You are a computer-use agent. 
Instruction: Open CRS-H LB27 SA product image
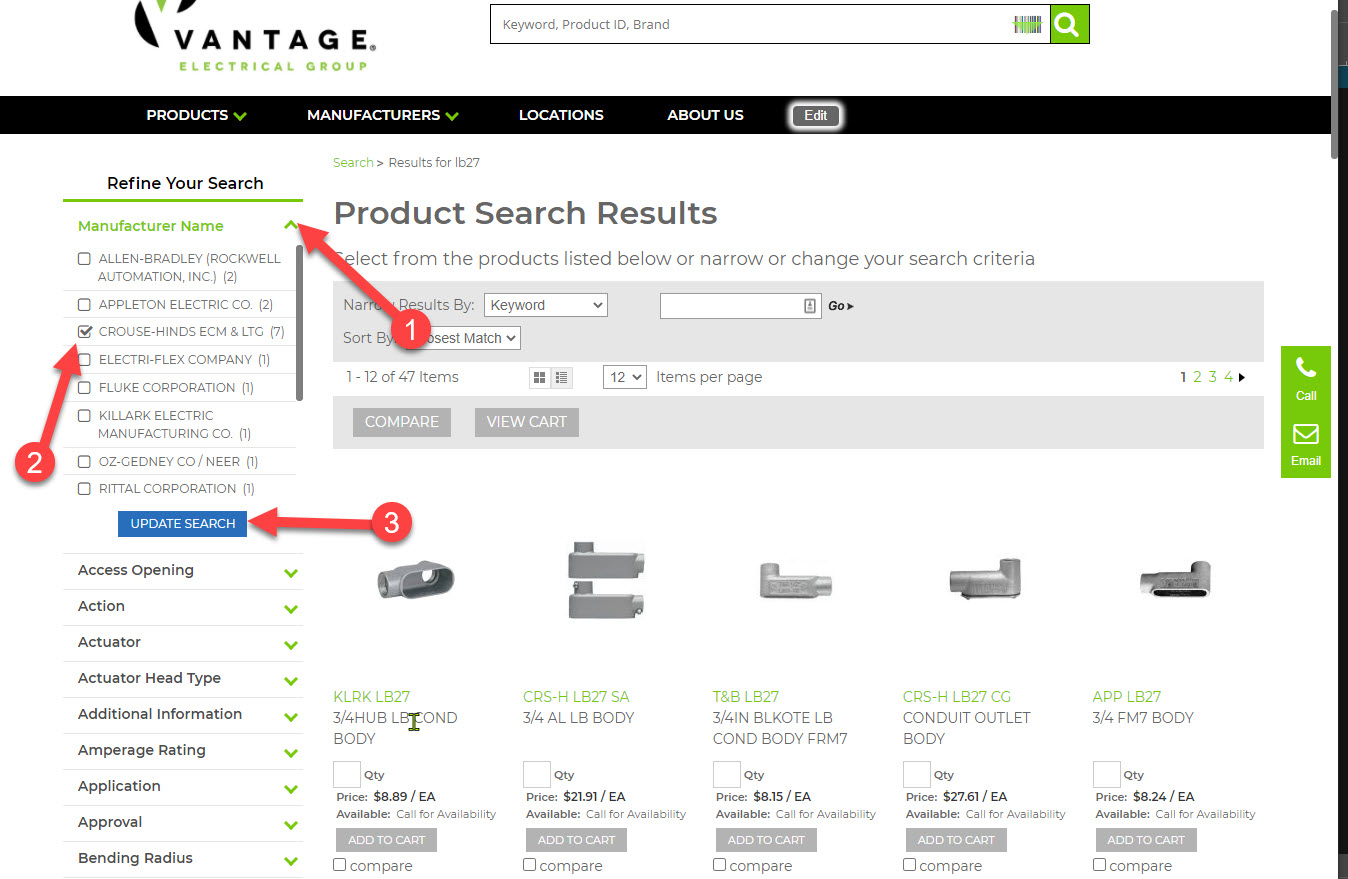[606, 581]
